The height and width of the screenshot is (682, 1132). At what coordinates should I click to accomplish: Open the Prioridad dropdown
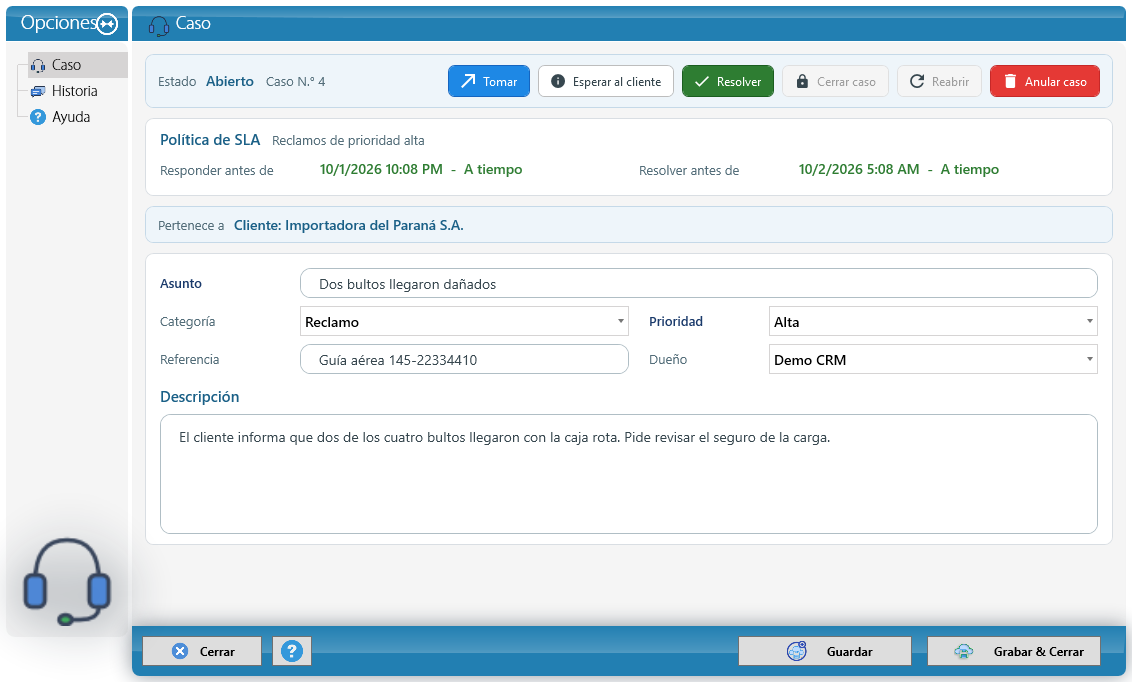pyautogui.click(x=933, y=322)
